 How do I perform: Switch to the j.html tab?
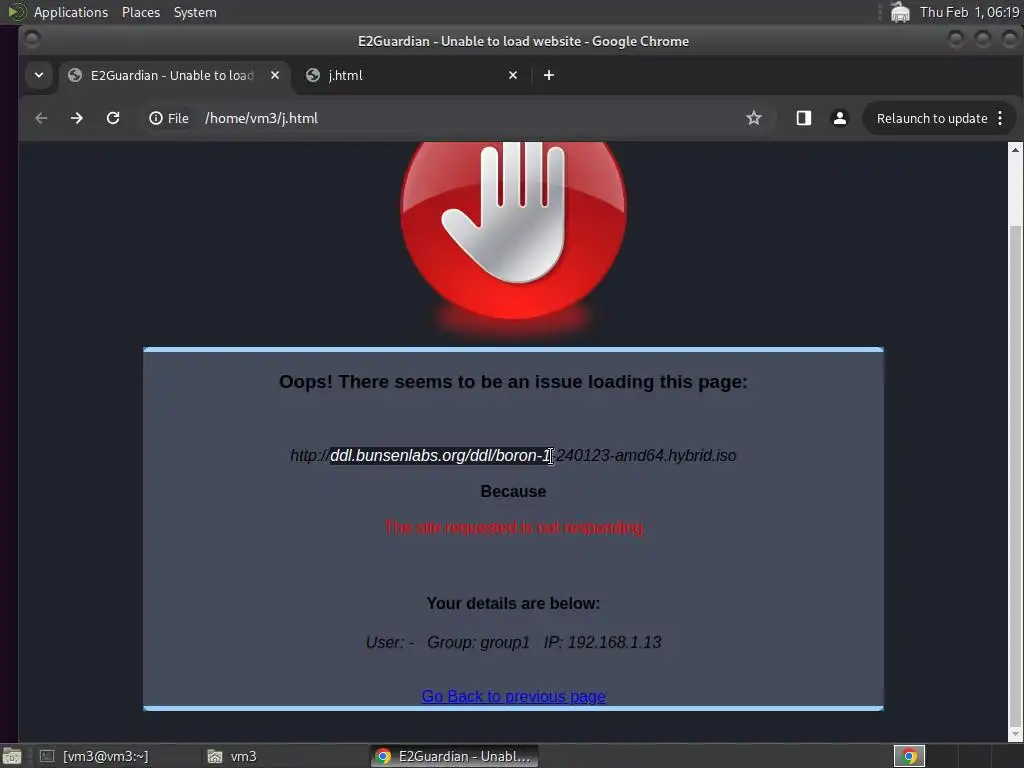coord(411,75)
